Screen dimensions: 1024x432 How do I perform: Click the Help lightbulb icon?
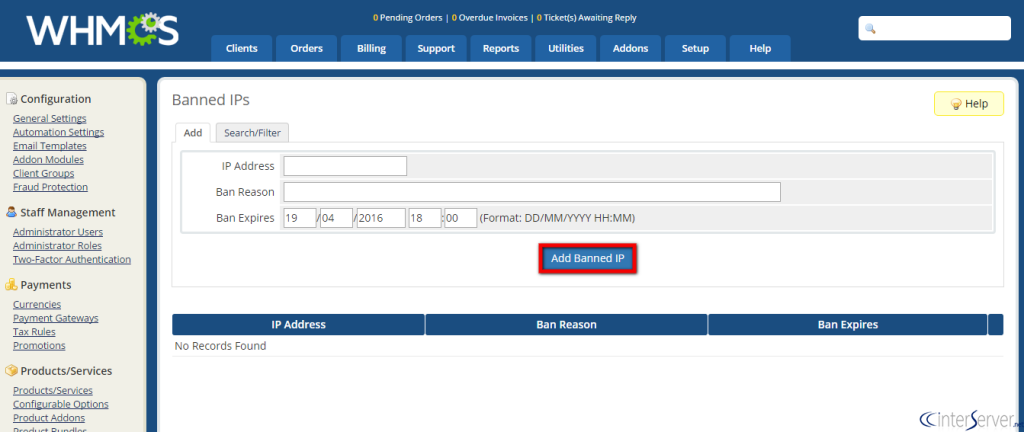955,104
